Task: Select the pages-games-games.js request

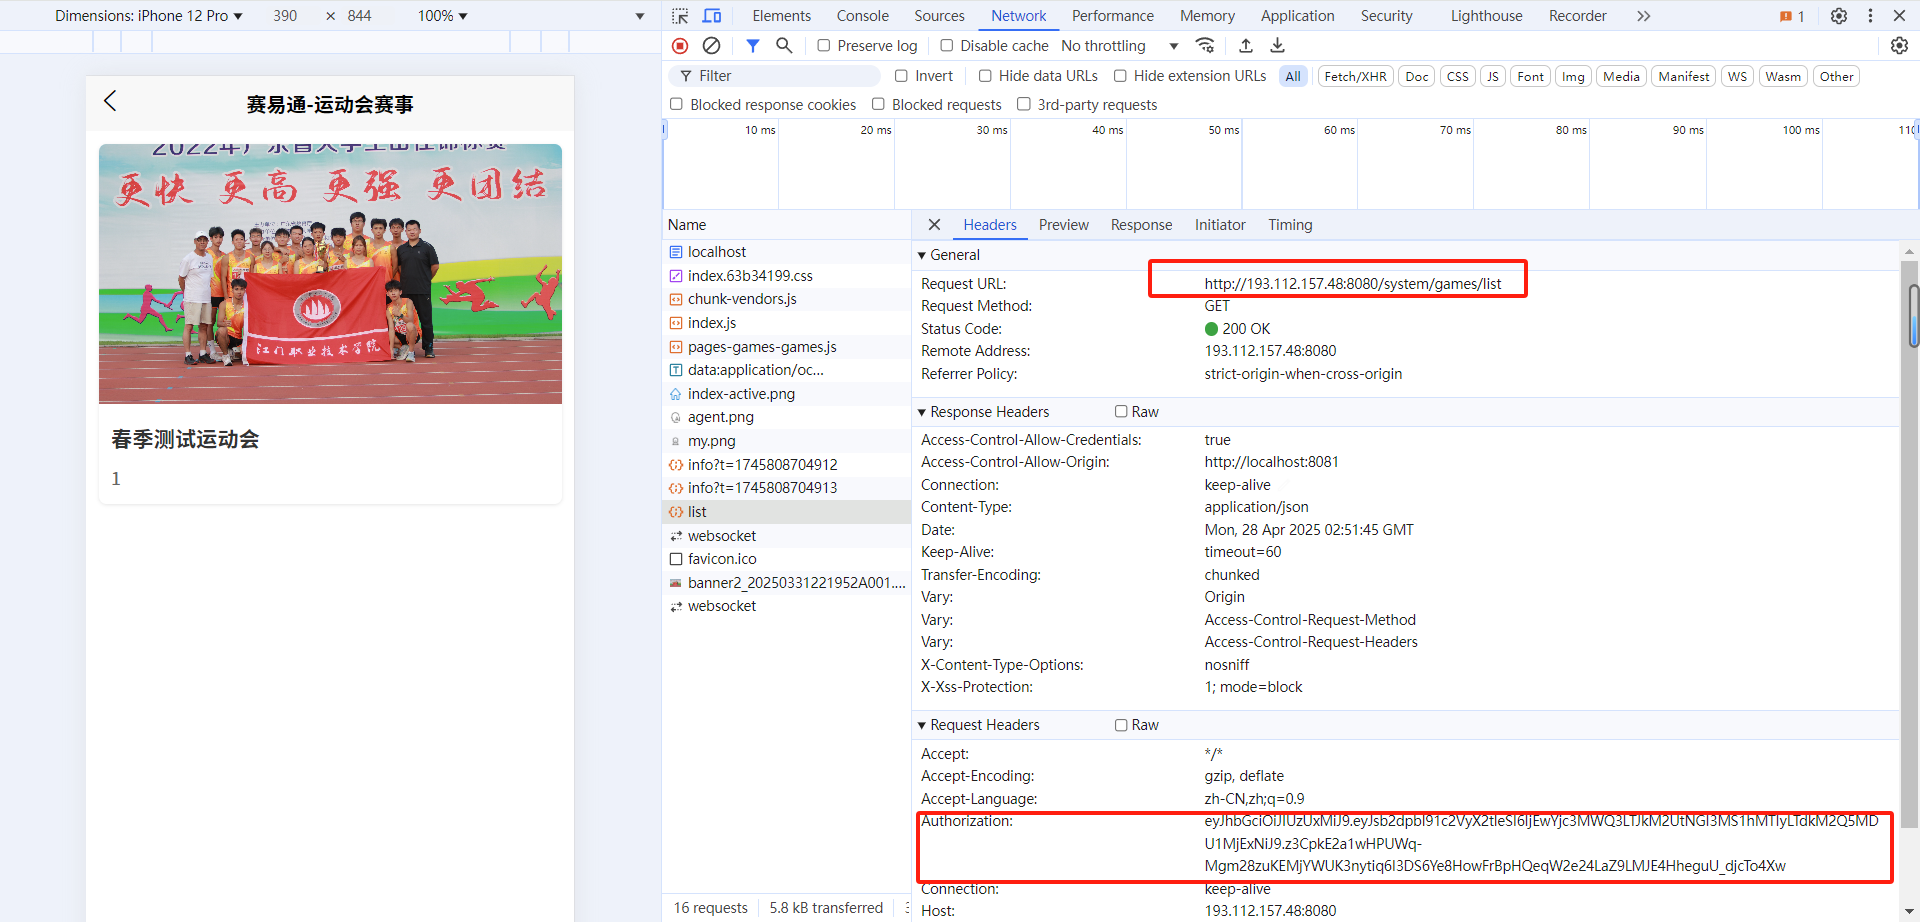Action: [762, 347]
